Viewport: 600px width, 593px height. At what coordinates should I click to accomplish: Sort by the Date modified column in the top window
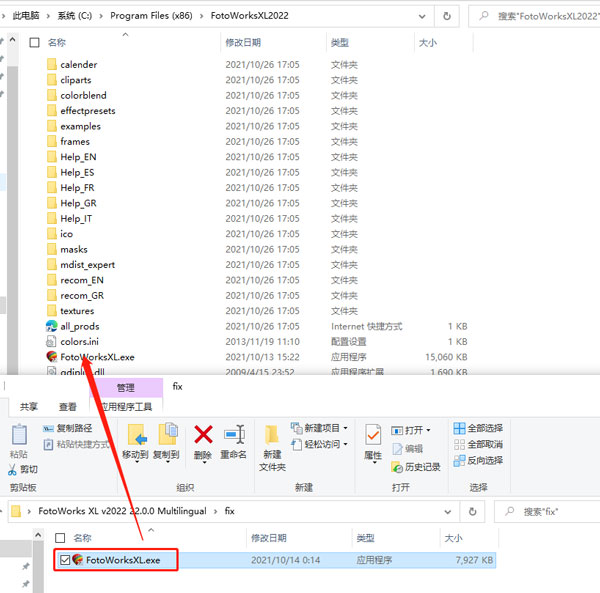pyautogui.click(x=243, y=42)
